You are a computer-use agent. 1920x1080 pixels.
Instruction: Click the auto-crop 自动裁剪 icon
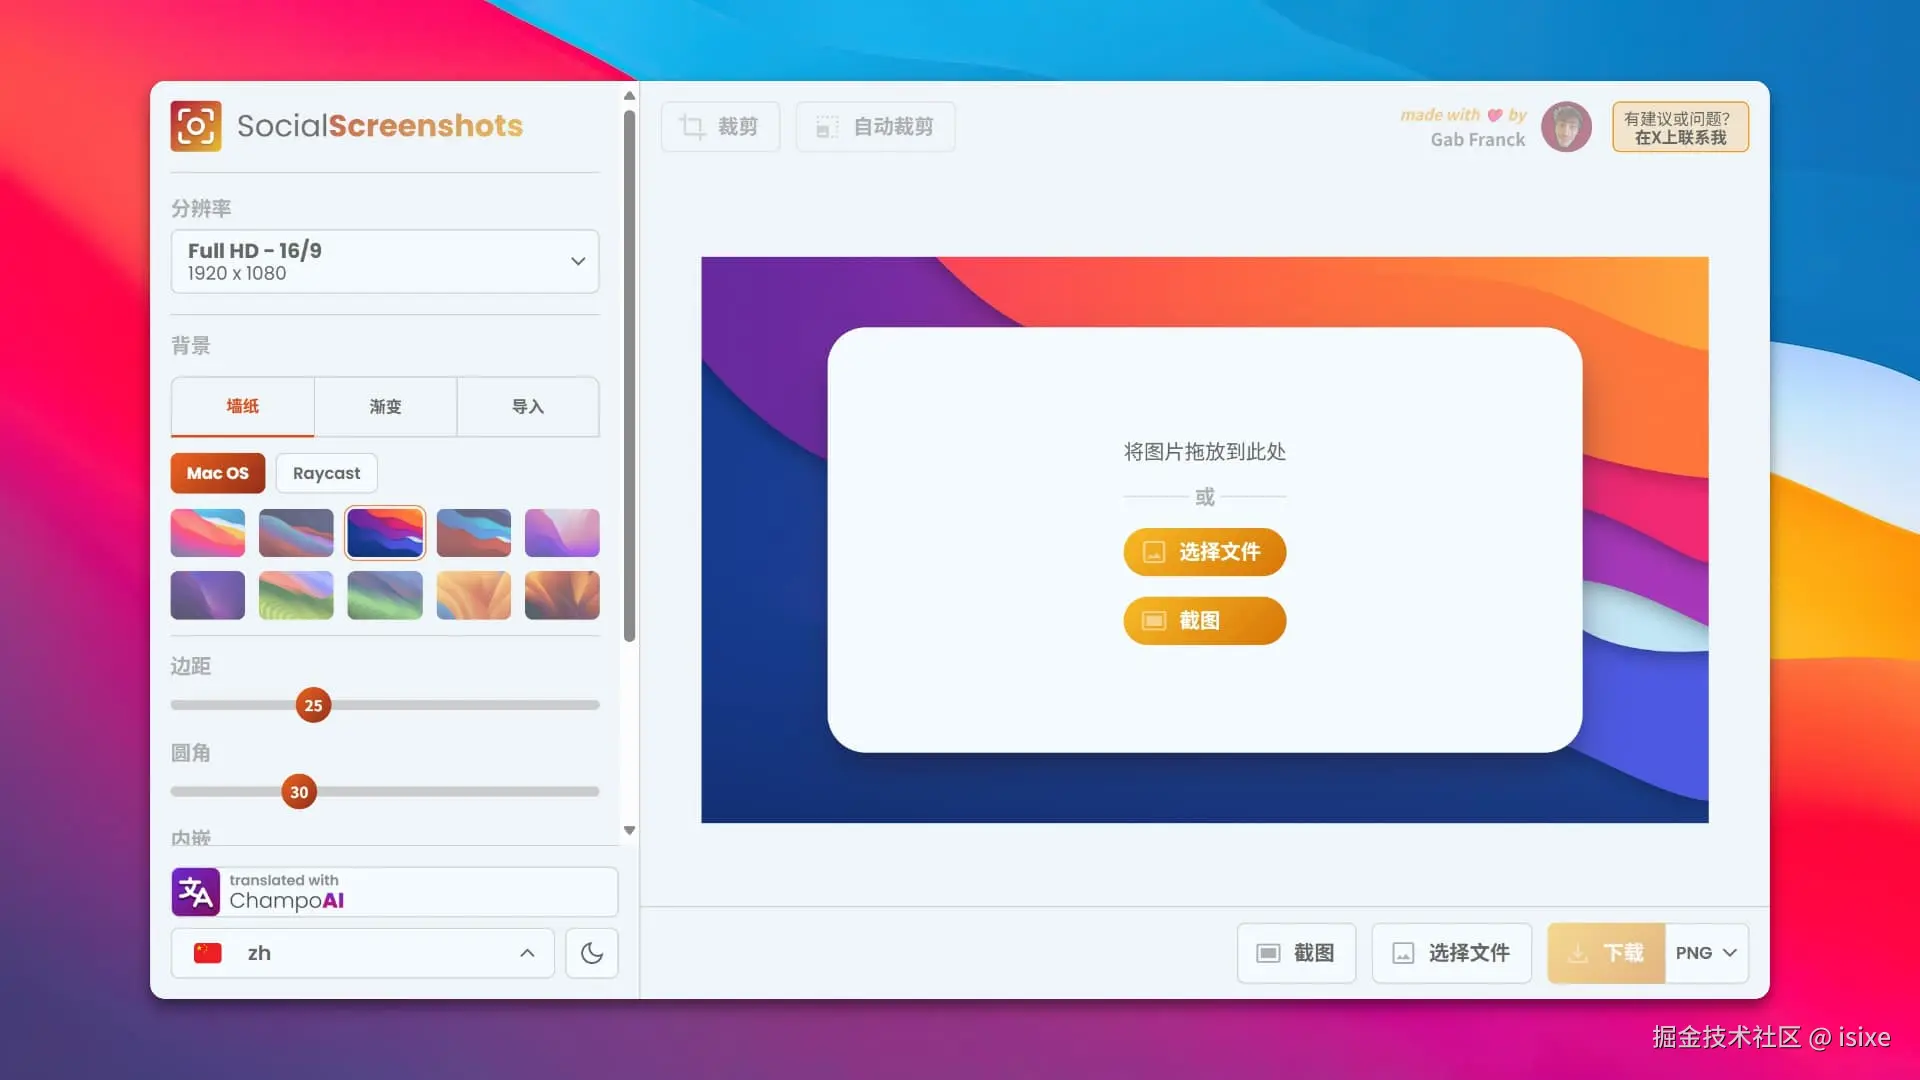tap(827, 127)
